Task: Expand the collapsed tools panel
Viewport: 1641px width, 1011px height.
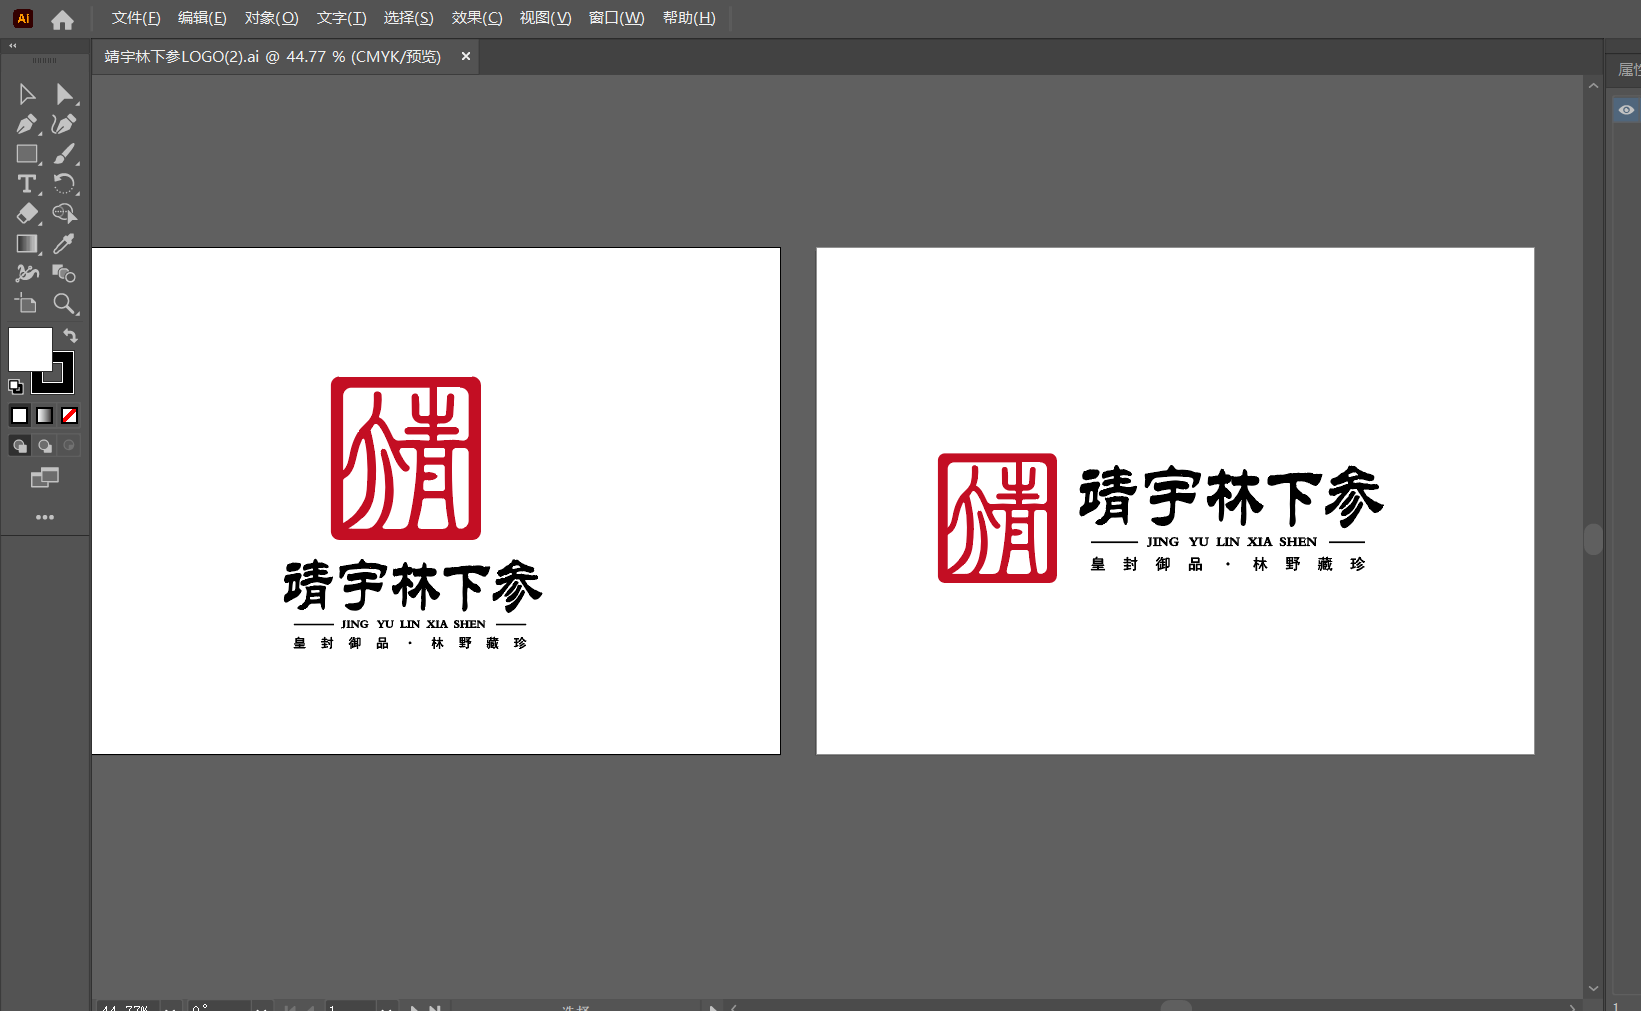Action: click(13, 46)
